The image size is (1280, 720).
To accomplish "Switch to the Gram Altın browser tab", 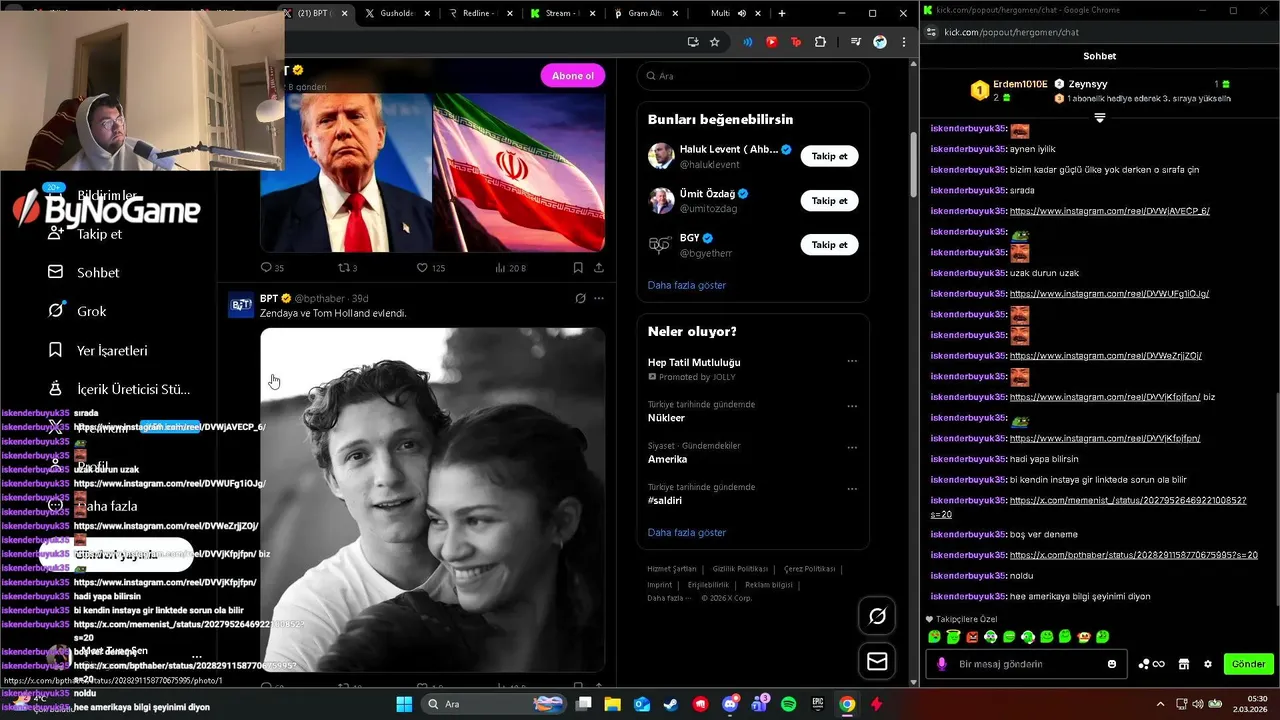I will (x=646, y=13).
